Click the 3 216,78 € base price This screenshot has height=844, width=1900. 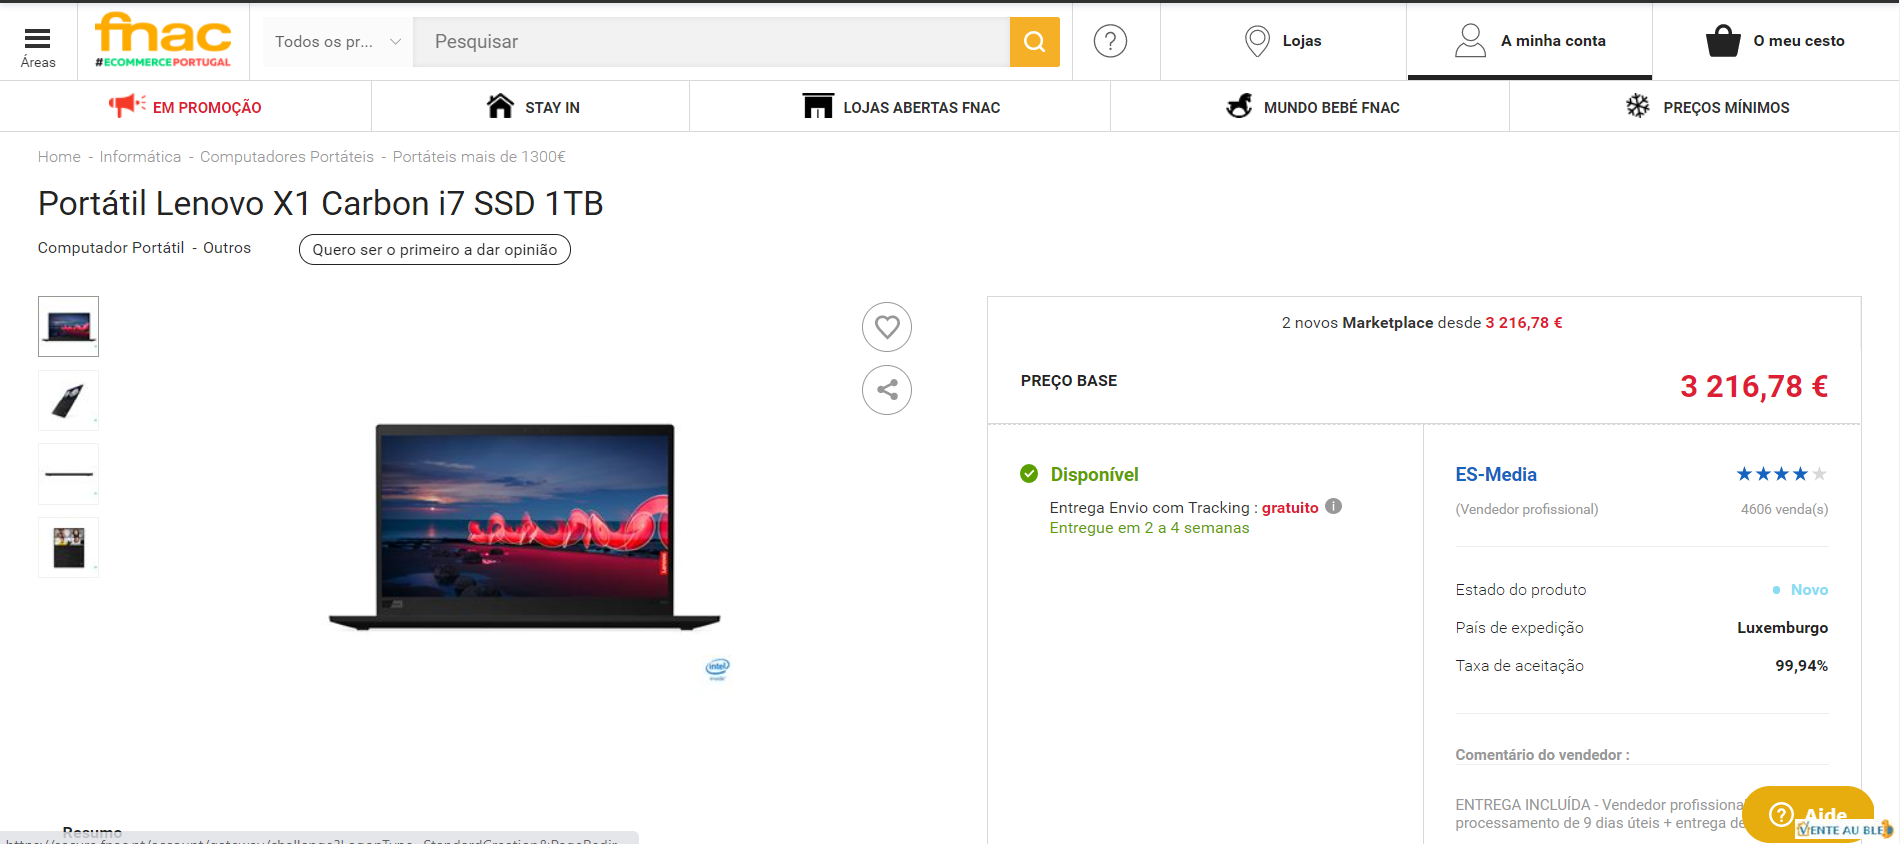coord(1754,386)
